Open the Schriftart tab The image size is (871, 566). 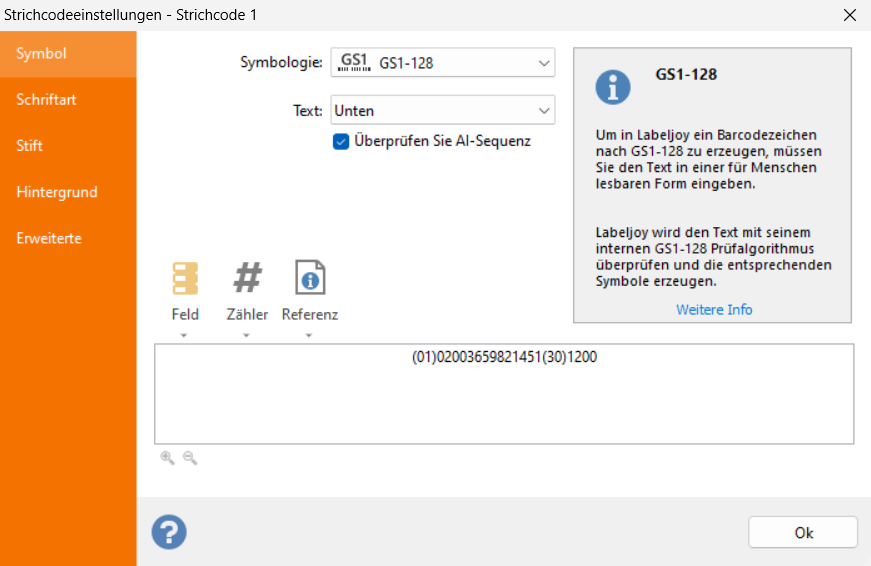pos(68,100)
